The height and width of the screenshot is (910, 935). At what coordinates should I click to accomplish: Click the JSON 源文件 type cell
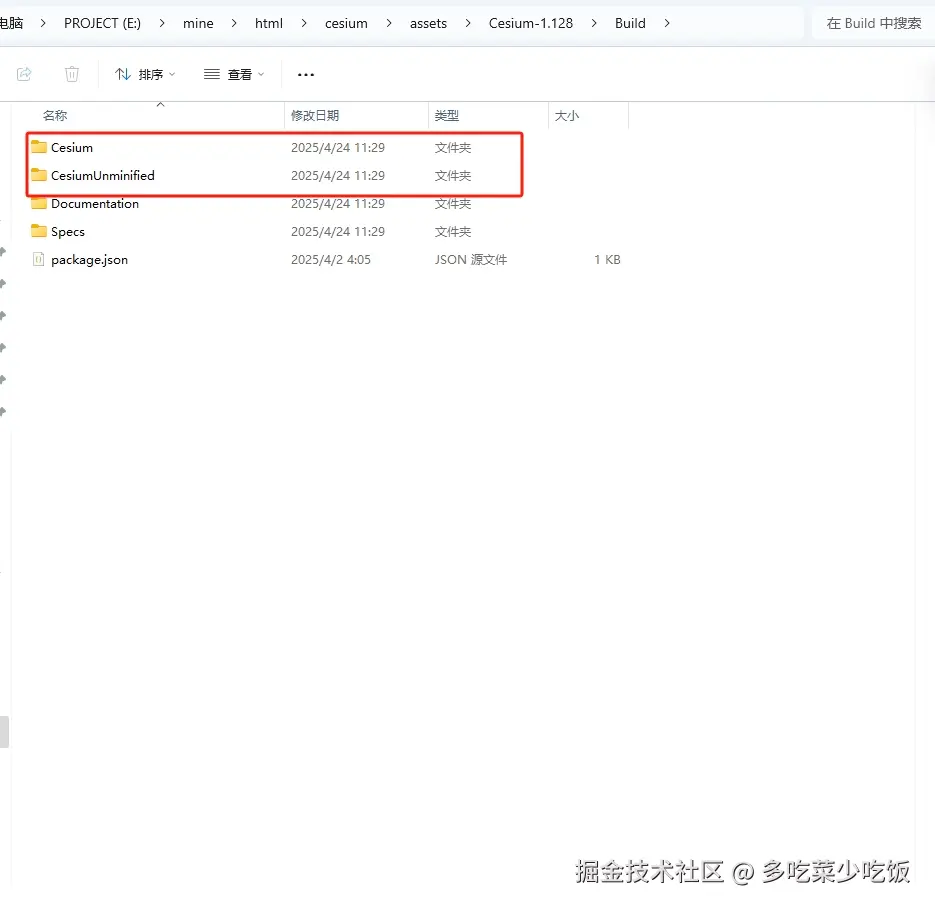click(470, 259)
